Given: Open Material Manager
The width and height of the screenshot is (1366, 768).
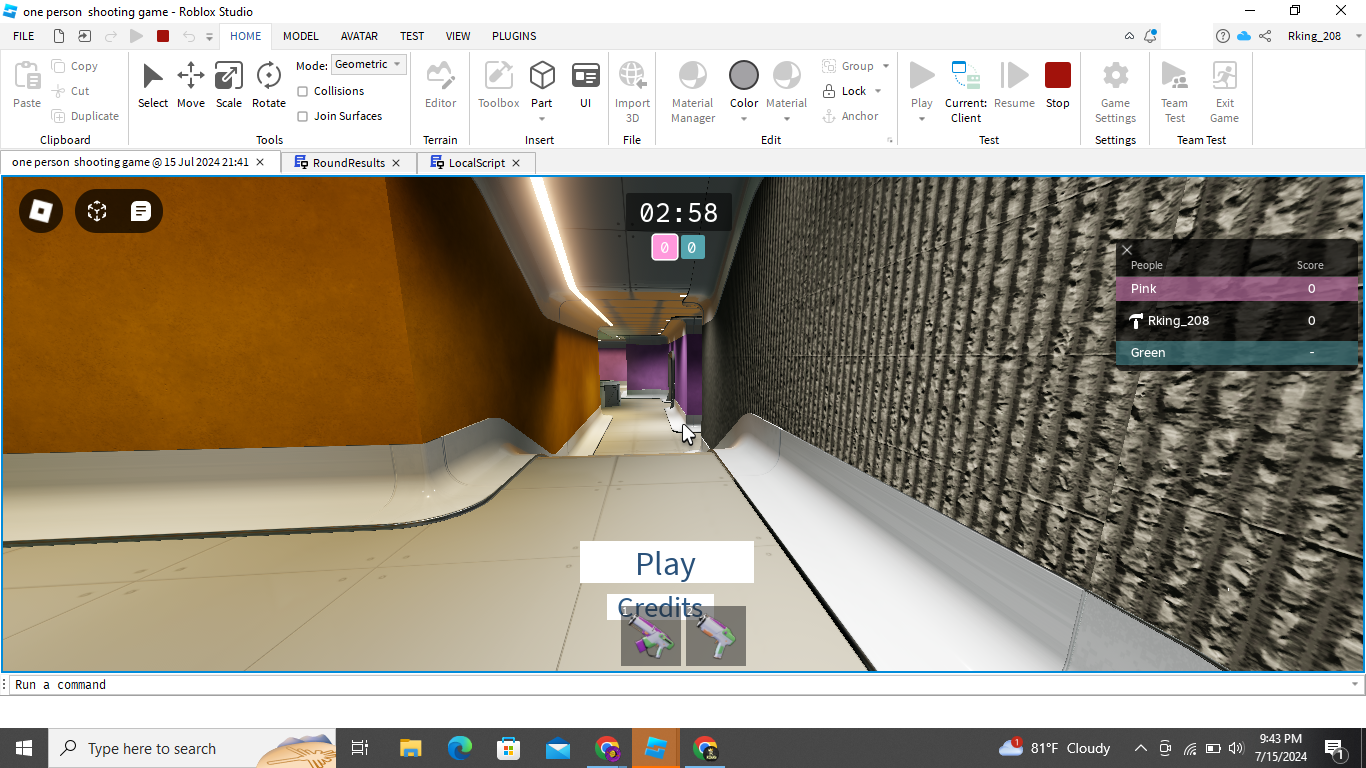Looking at the screenshot, I should point(692,92).
